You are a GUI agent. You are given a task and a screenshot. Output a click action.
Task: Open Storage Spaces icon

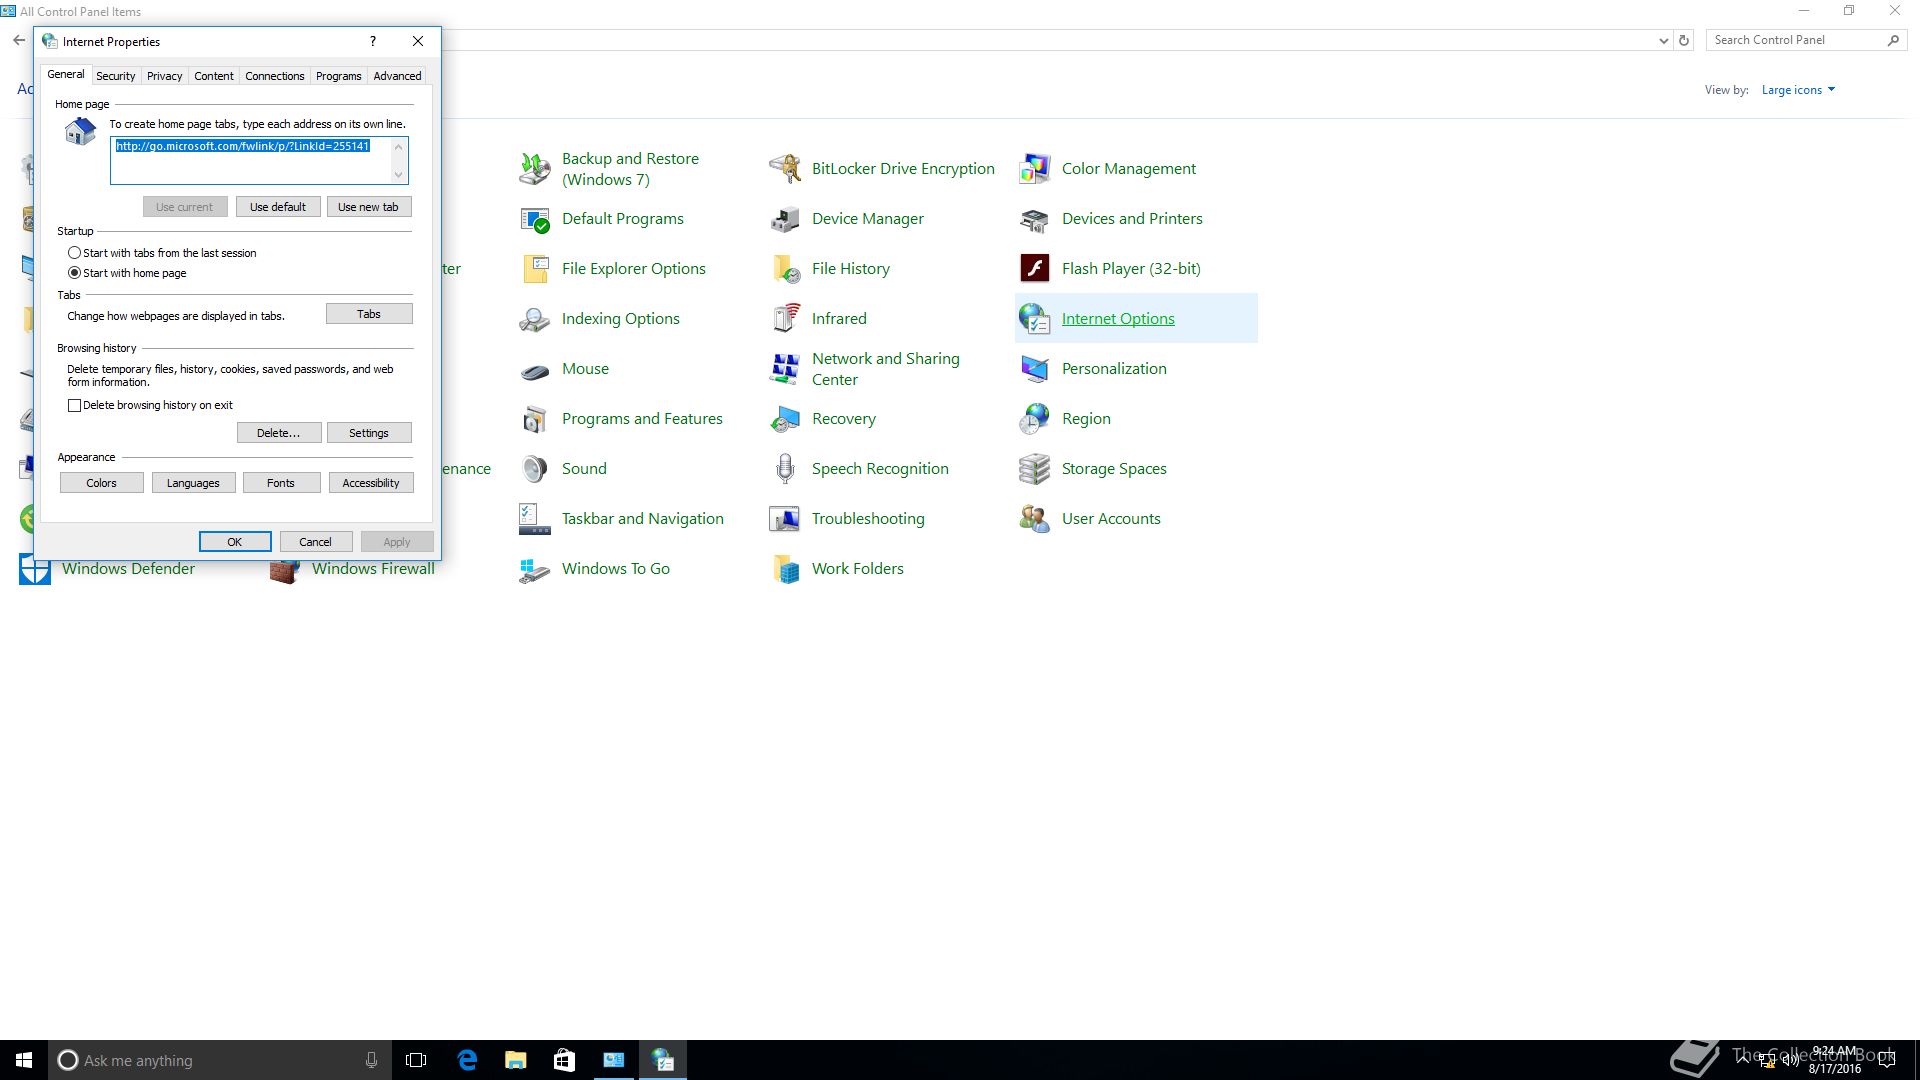pos(1035,469)
